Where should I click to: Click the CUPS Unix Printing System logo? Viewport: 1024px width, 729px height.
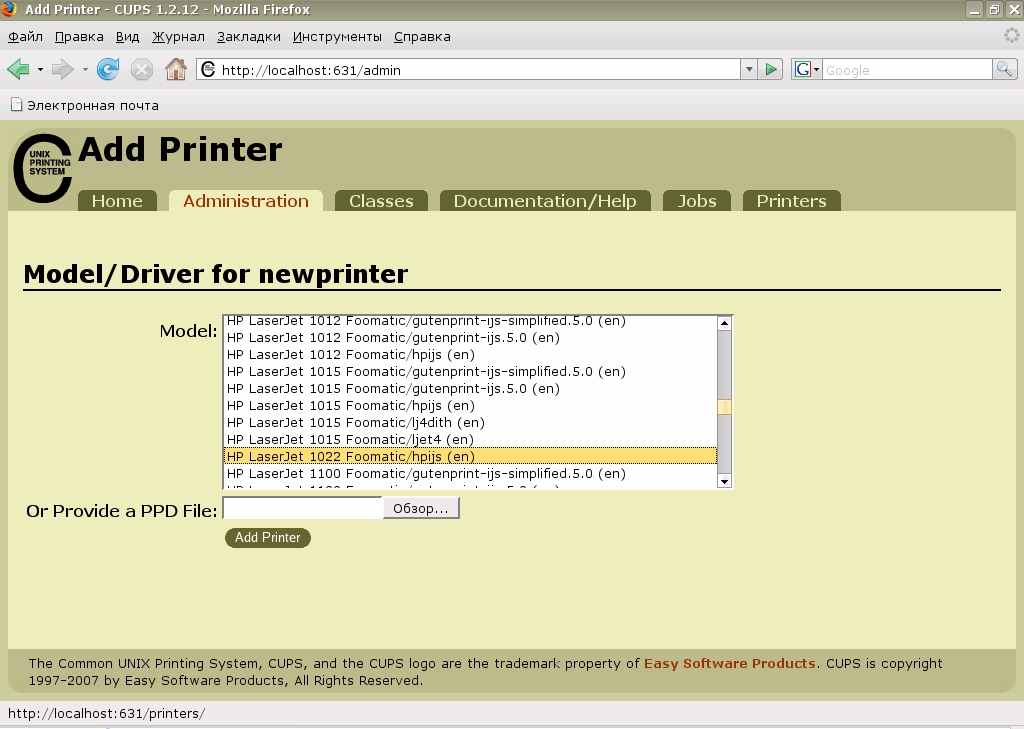coord(42,168)
